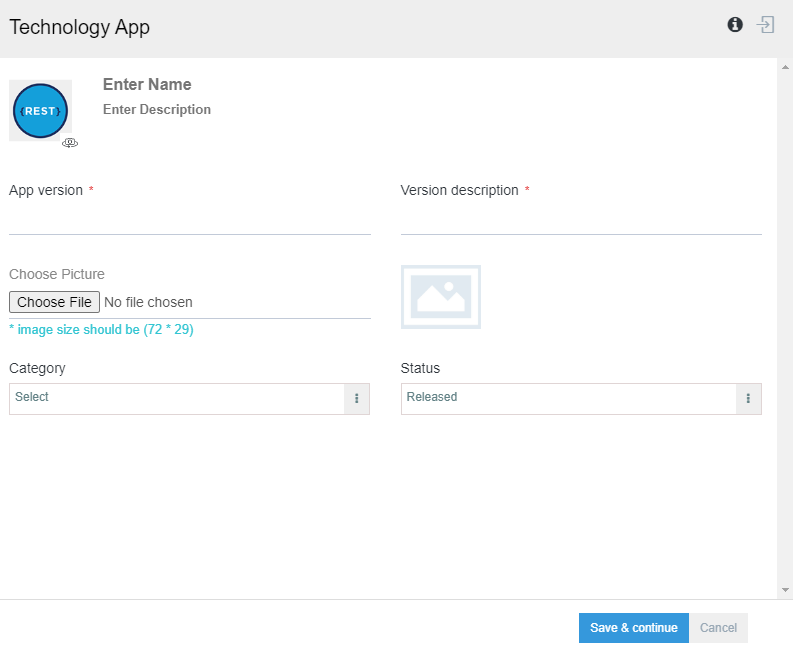Click the picture placeholder preview icon

coord(441,297)
